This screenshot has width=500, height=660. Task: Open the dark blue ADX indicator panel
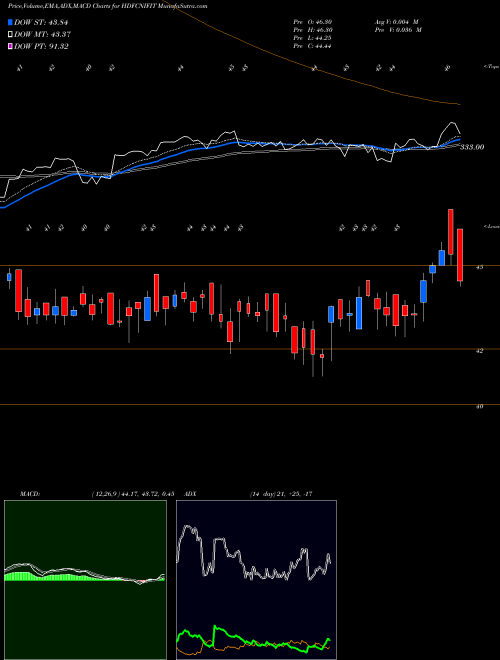(x=256, y=580)
